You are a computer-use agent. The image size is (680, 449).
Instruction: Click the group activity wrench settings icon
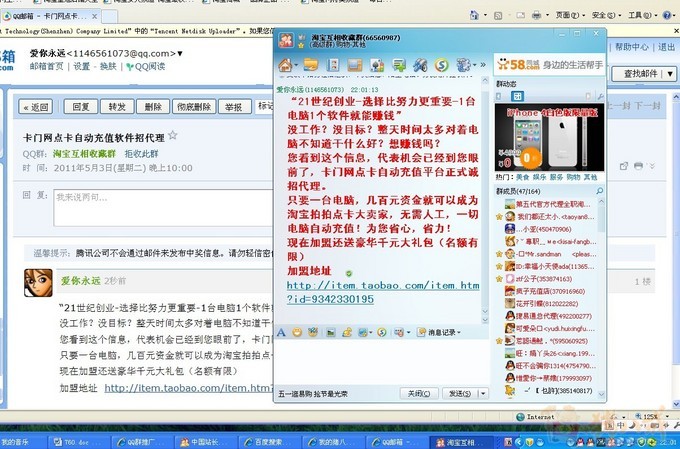point(601,96)
